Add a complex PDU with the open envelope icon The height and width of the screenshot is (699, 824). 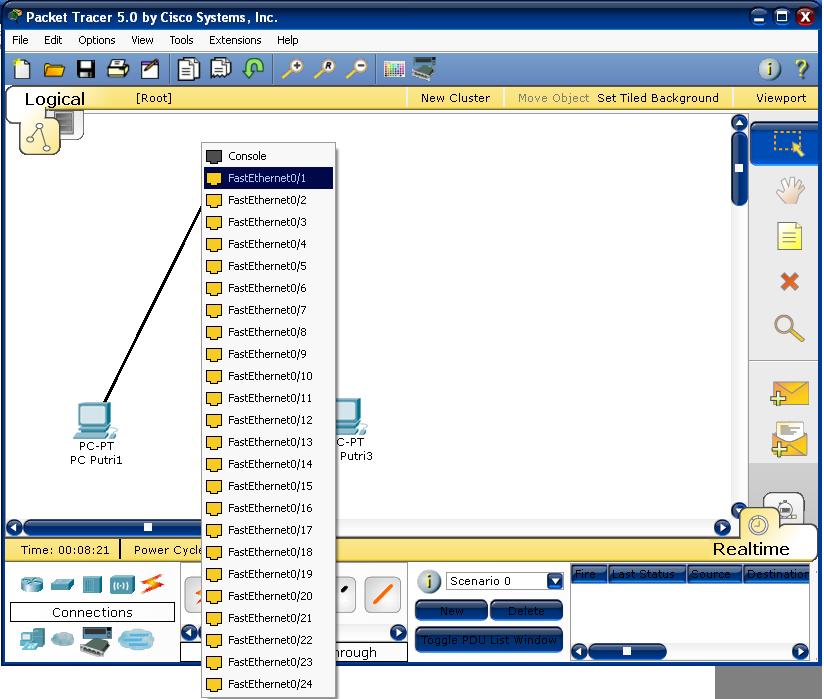(789, 439)
